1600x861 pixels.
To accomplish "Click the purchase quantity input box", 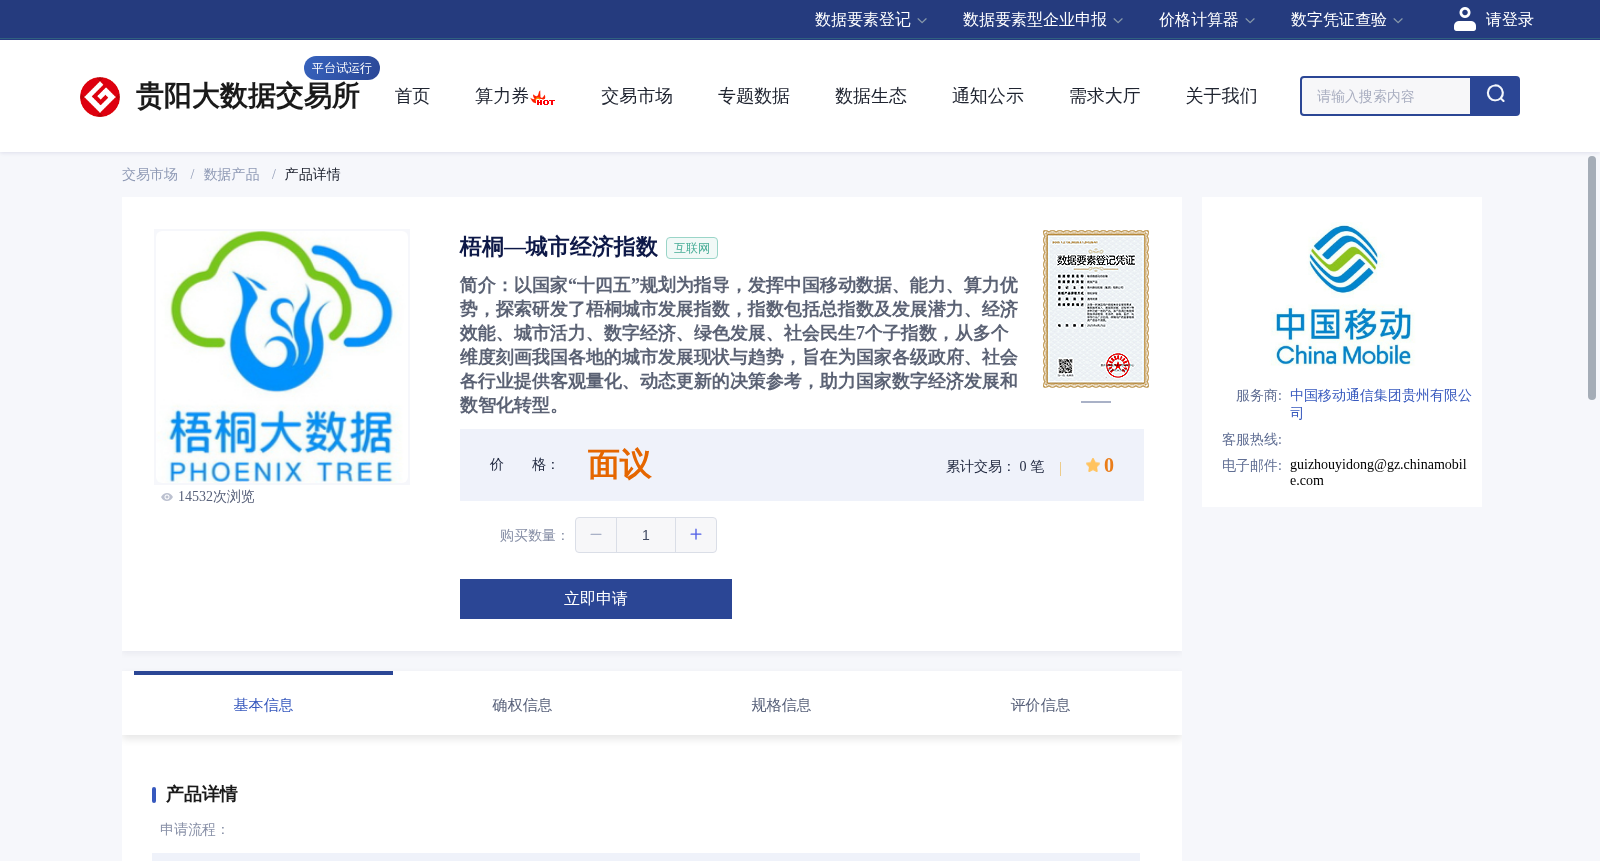I will point(646,535).
